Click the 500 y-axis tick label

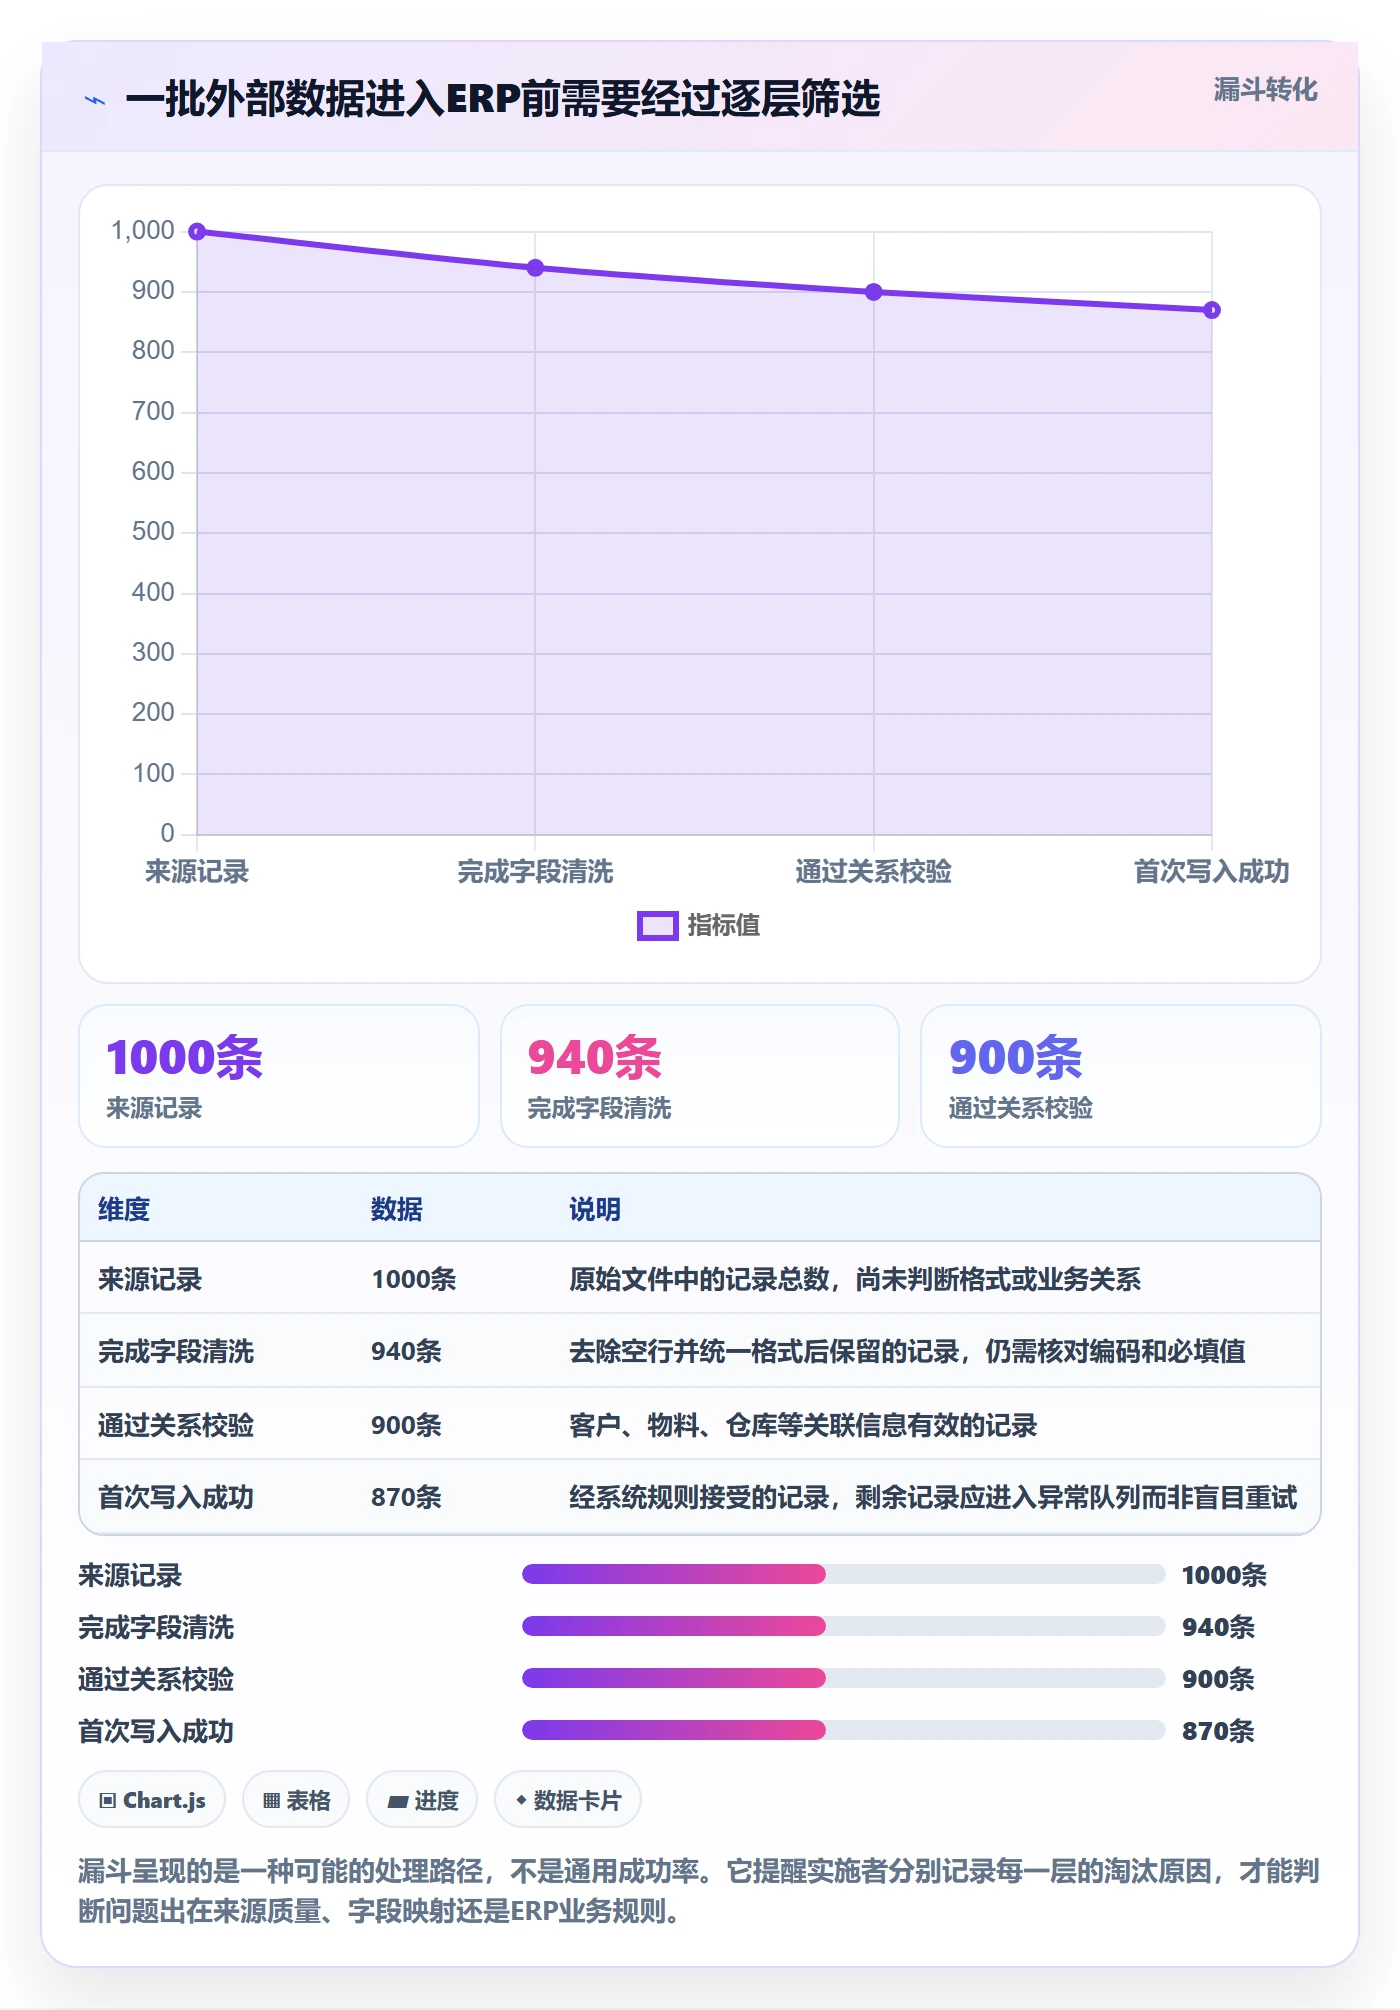click(153, 532)
